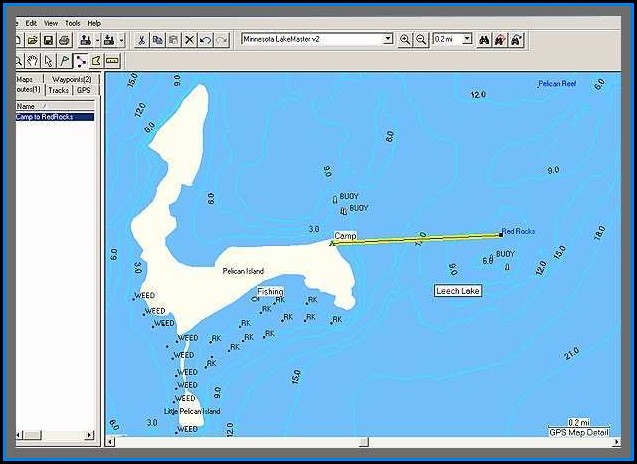Image resolution: width=637 pixels, height=464 pixels.
Task: Open a file with the Open folder icon
Action: [x=33, y=40]
